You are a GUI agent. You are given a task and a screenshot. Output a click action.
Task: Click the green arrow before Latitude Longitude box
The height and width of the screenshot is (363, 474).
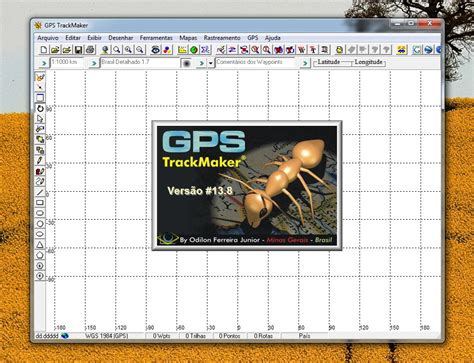(x=305, y=63)
